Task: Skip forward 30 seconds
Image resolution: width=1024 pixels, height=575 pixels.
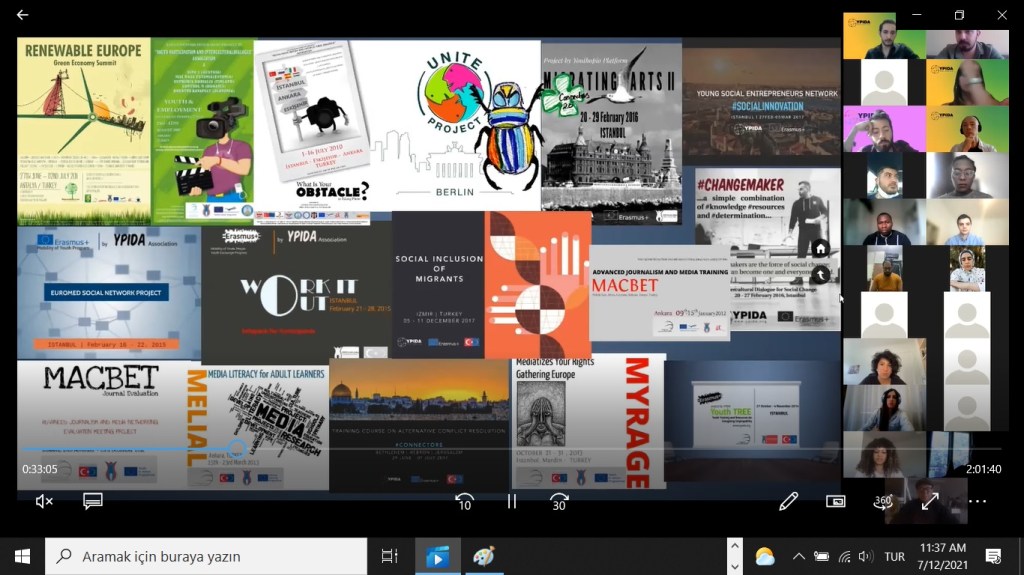Action: coord(559,502)
